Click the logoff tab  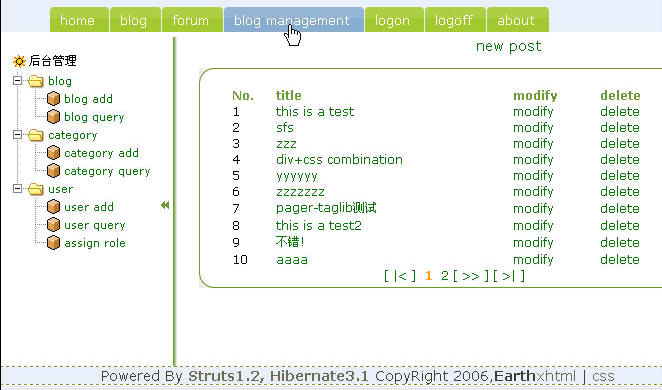coord(455,20)
